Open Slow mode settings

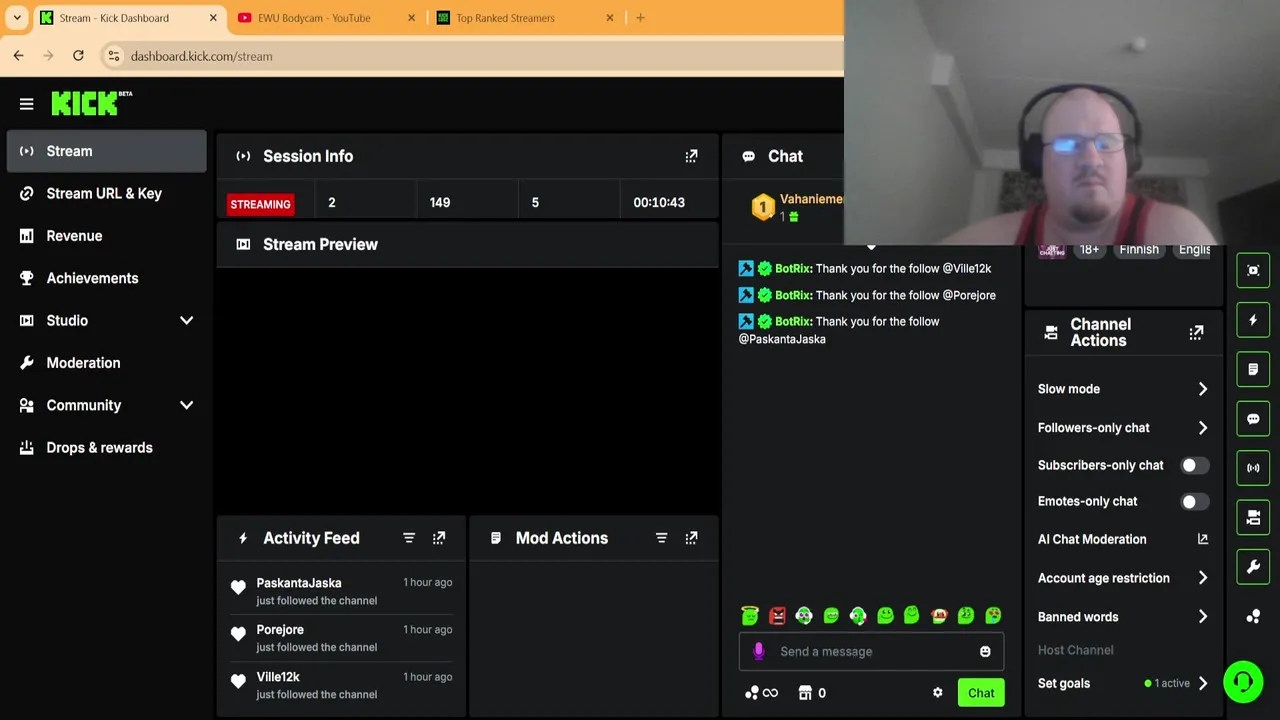[x=1123, y=389]
